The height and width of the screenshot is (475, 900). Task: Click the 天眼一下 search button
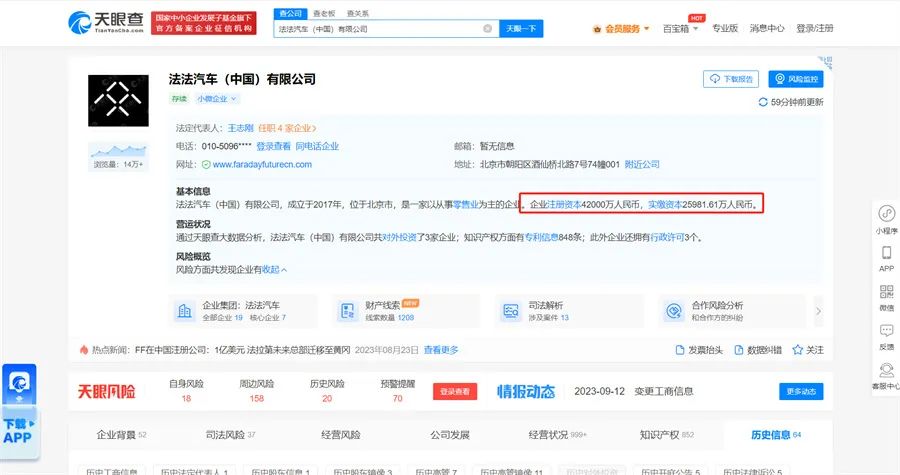click(x=521, y=29)
